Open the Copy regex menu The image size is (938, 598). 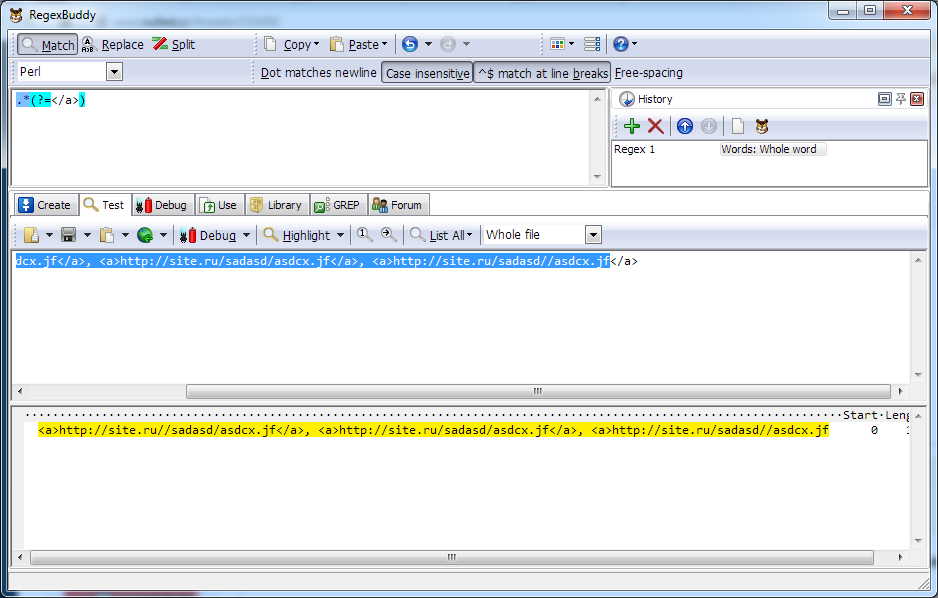pos(292,44)
